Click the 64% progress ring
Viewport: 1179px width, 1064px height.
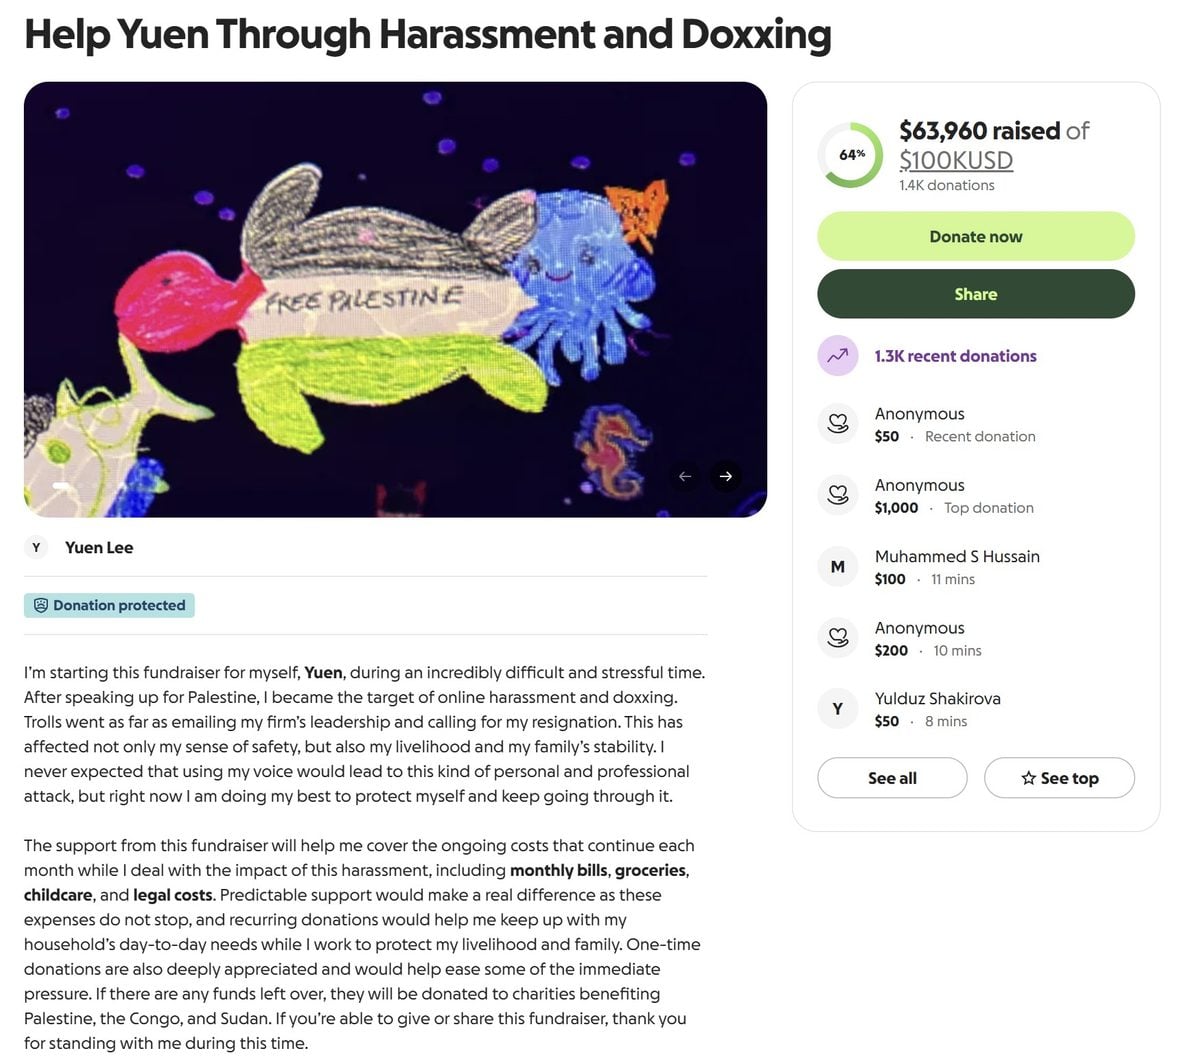coord(852,155)
